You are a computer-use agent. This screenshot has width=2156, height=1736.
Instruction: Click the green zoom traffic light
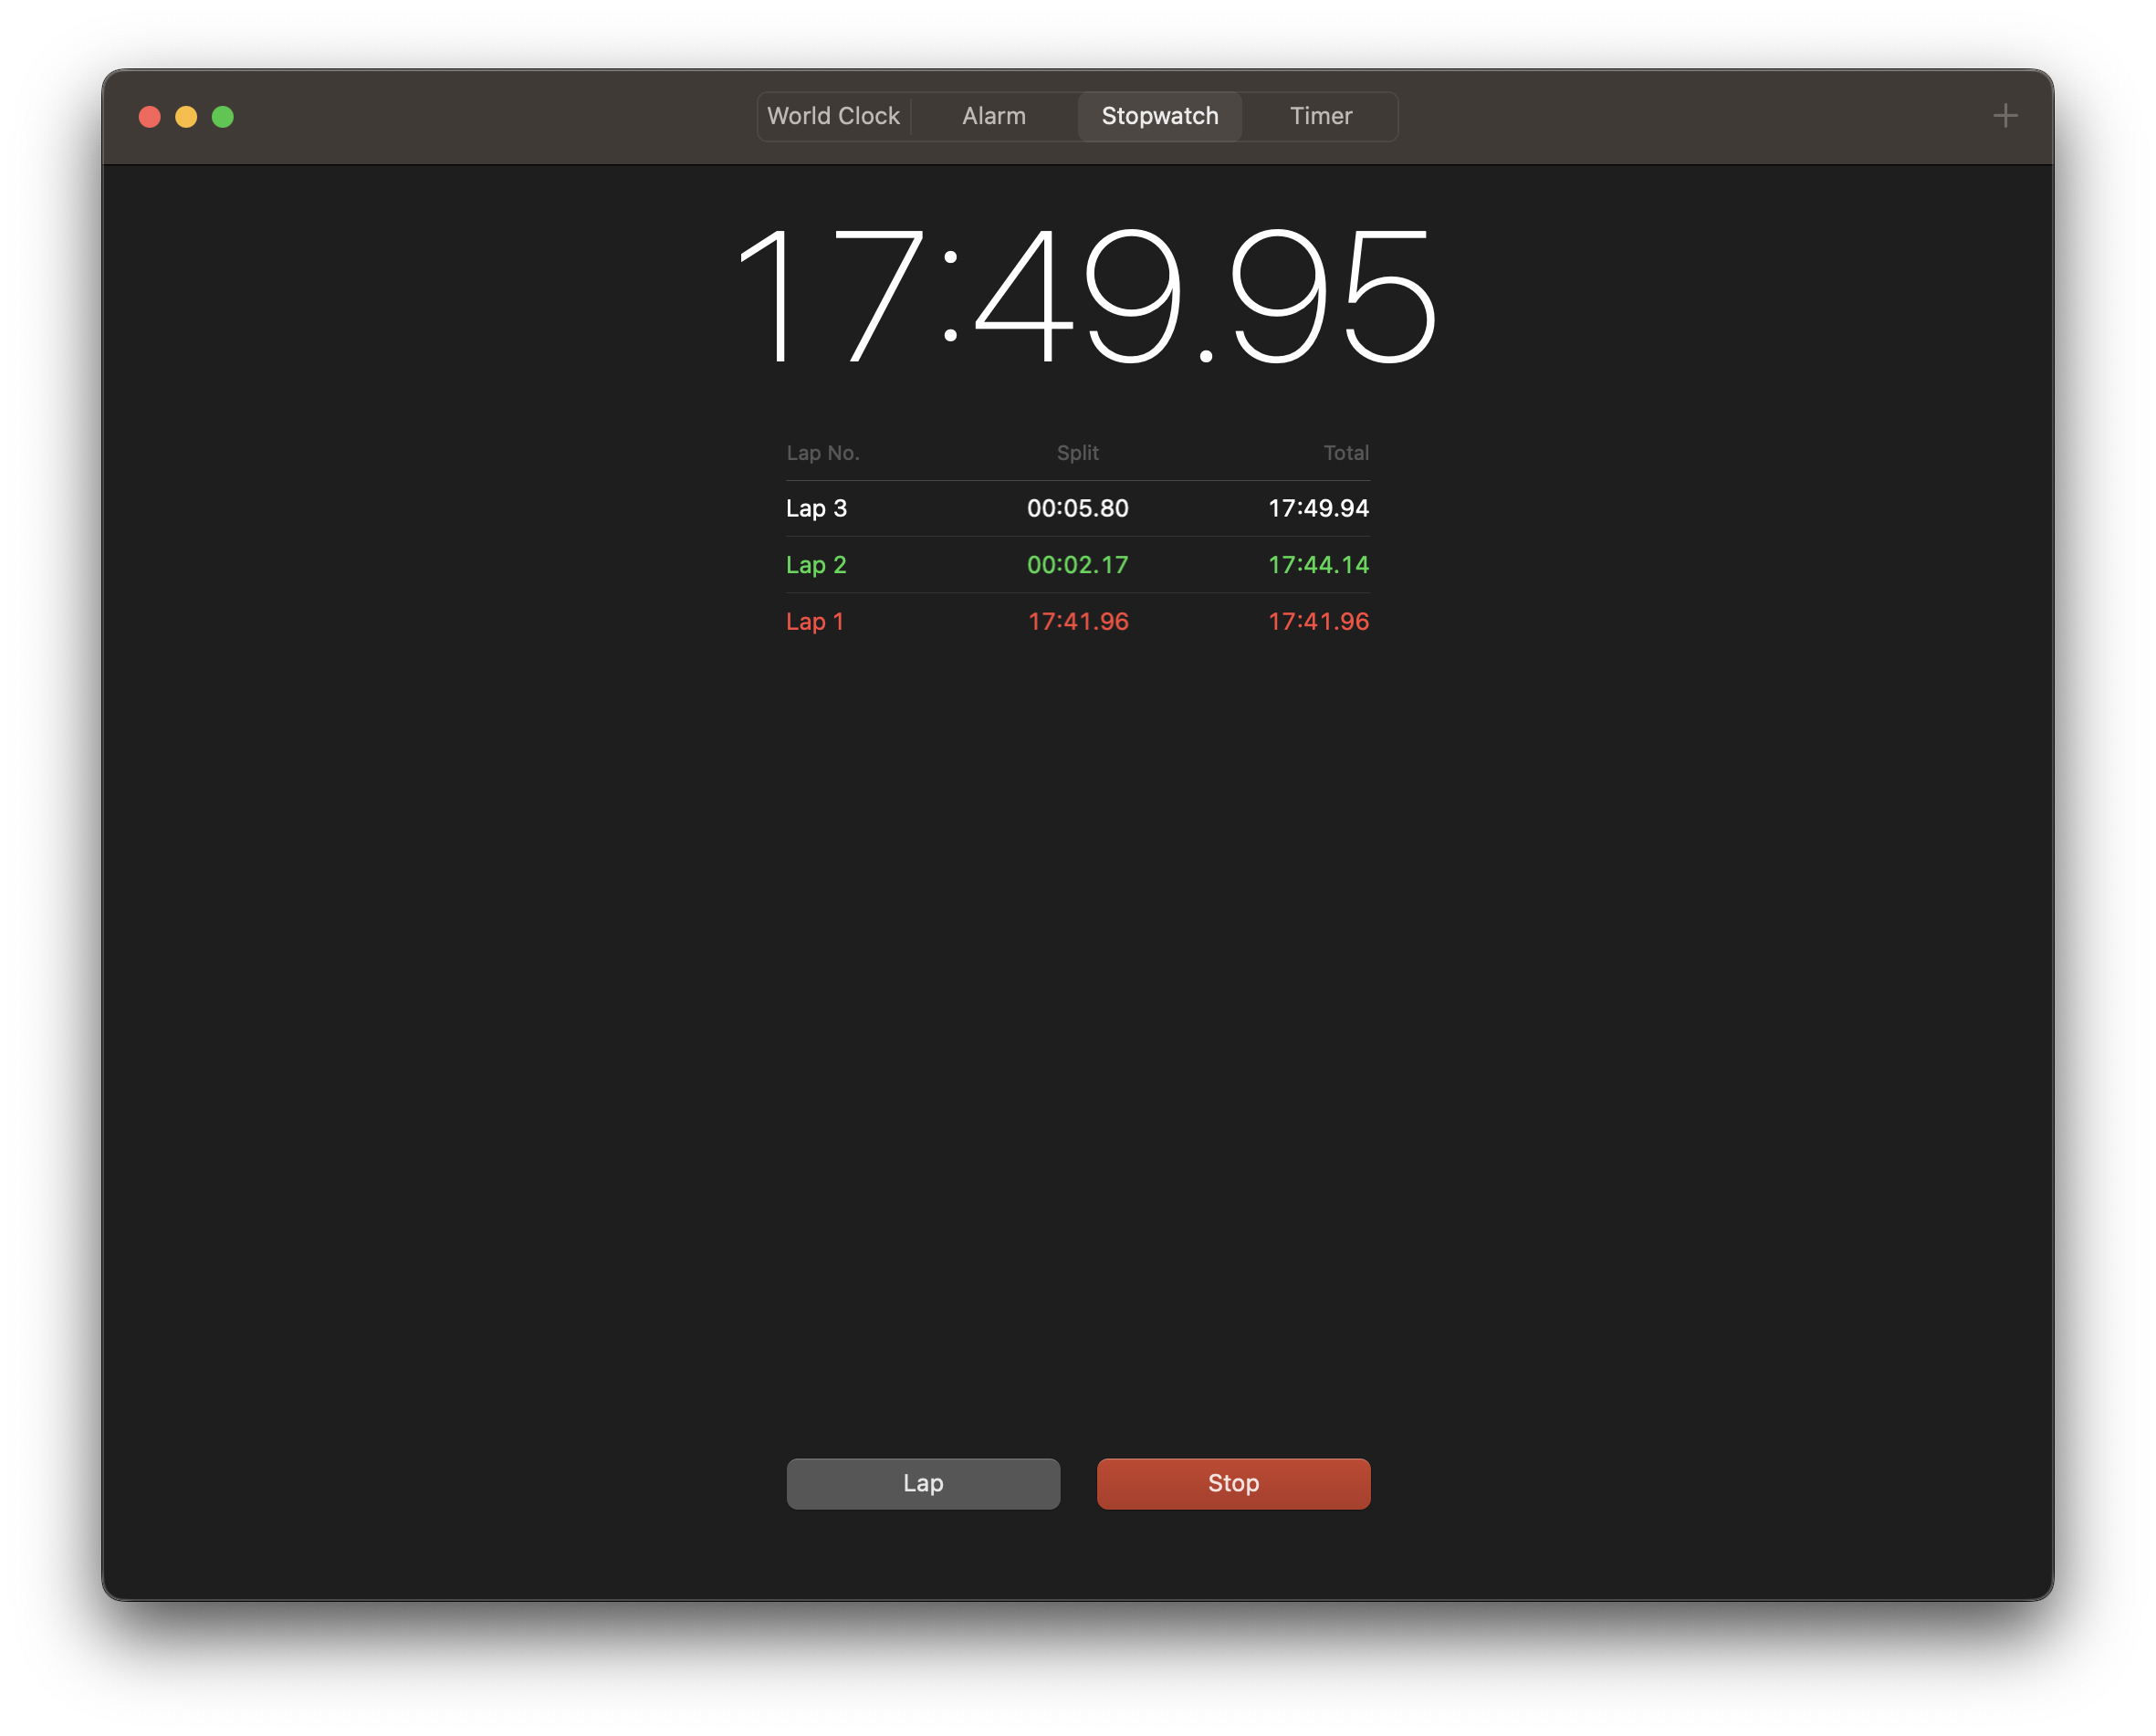[222, 116]
